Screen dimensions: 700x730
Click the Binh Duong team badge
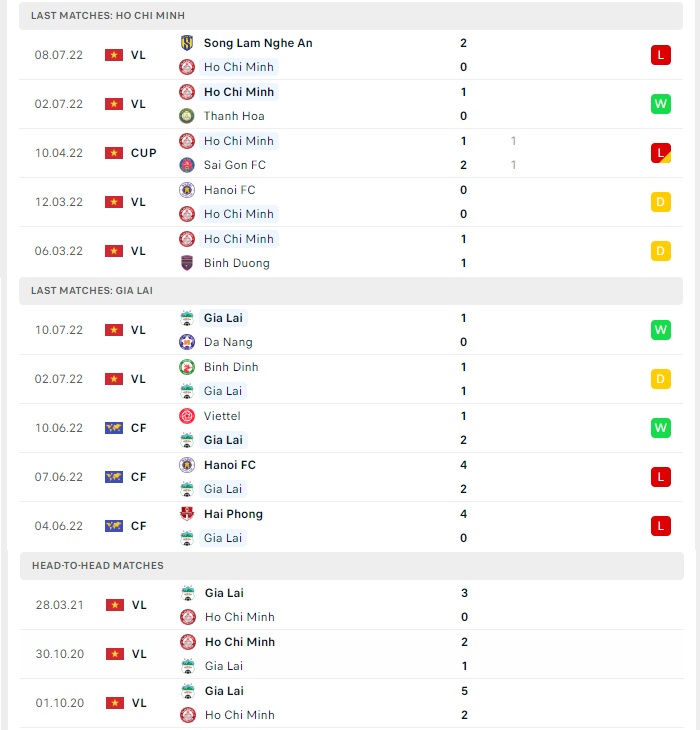point(187,263)
